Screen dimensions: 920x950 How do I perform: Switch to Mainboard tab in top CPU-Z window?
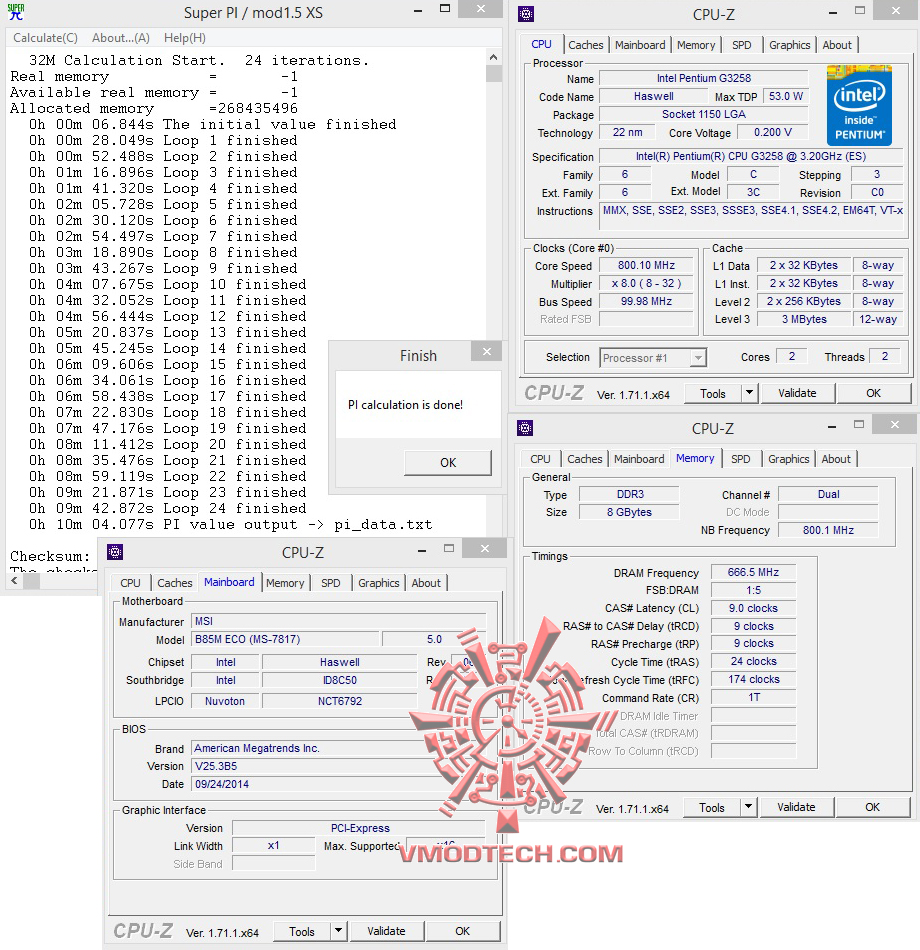pos(640,45)
